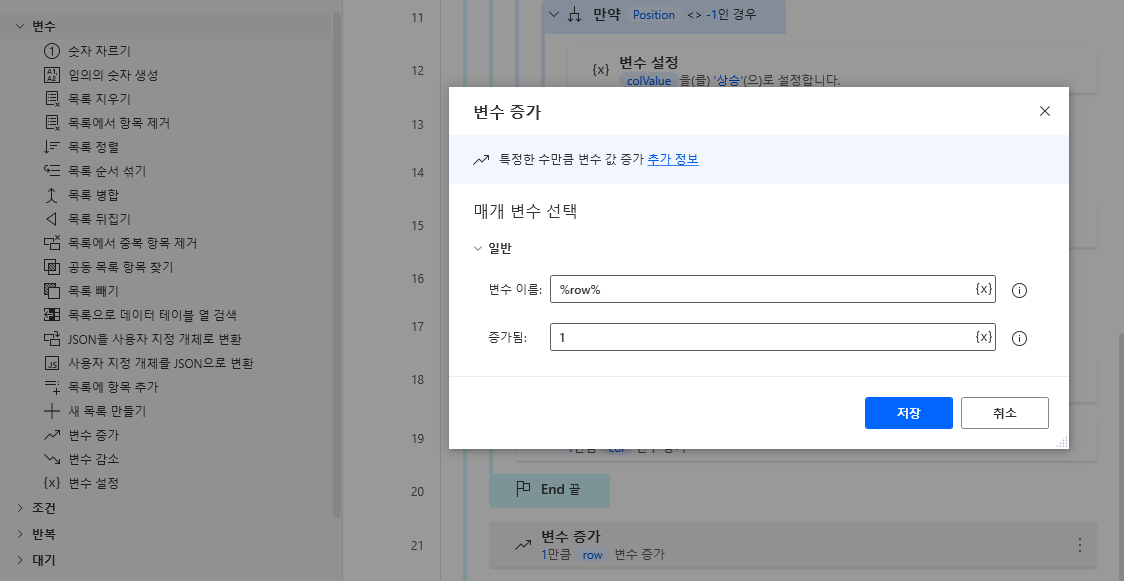The width and height of the screenshot is (1124, 581).
Task: Click the 목록 지우기 icon
Action: click(52, 99)
